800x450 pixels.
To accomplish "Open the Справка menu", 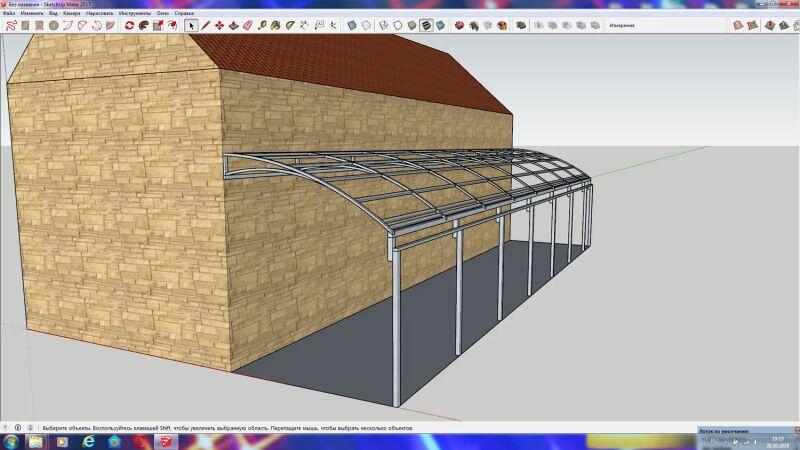I will [185, 14].
